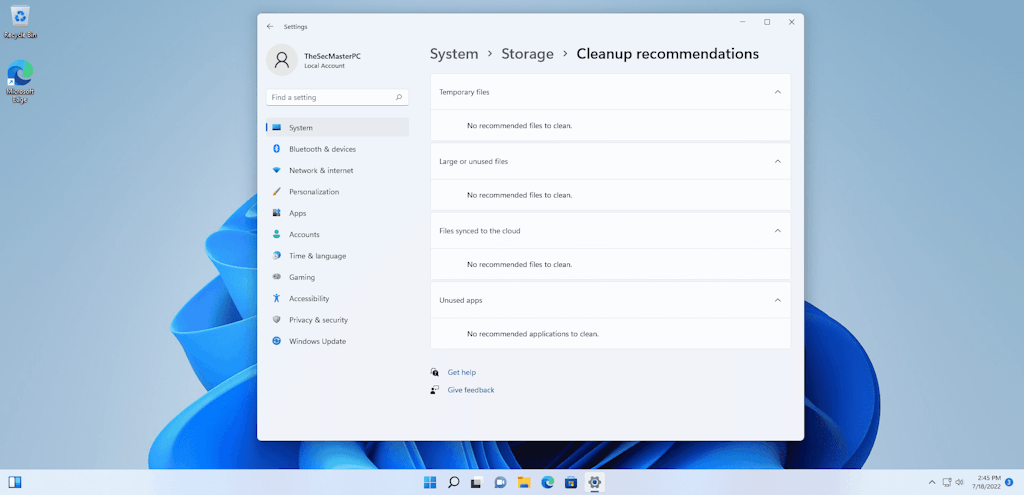This screenshot has height=495, width=1024.
Task: Collapse the Large or unused files section
Action: click(x=777, y=161)
